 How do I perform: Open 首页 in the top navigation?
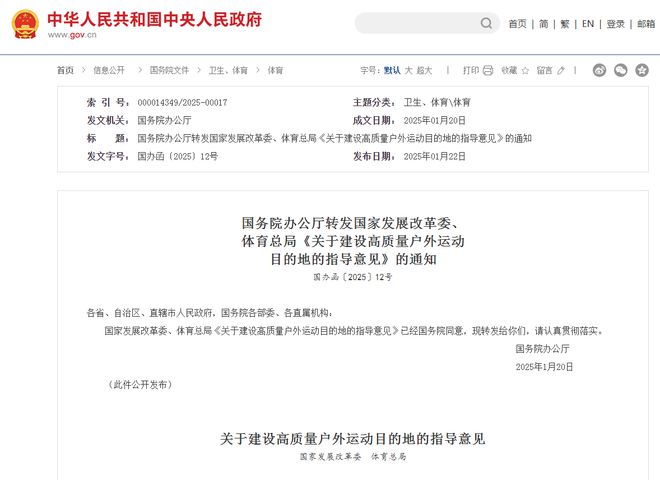click(517, 24)
